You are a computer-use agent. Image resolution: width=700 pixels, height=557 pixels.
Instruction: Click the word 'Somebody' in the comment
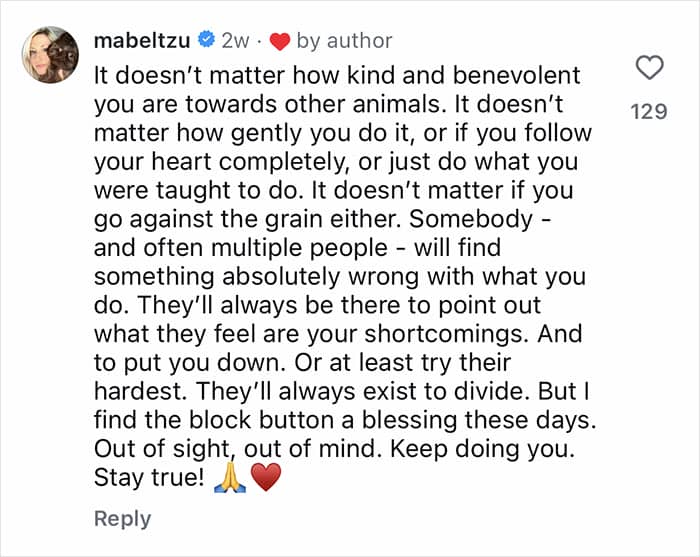pyautogui.click(x=471, y=219)
